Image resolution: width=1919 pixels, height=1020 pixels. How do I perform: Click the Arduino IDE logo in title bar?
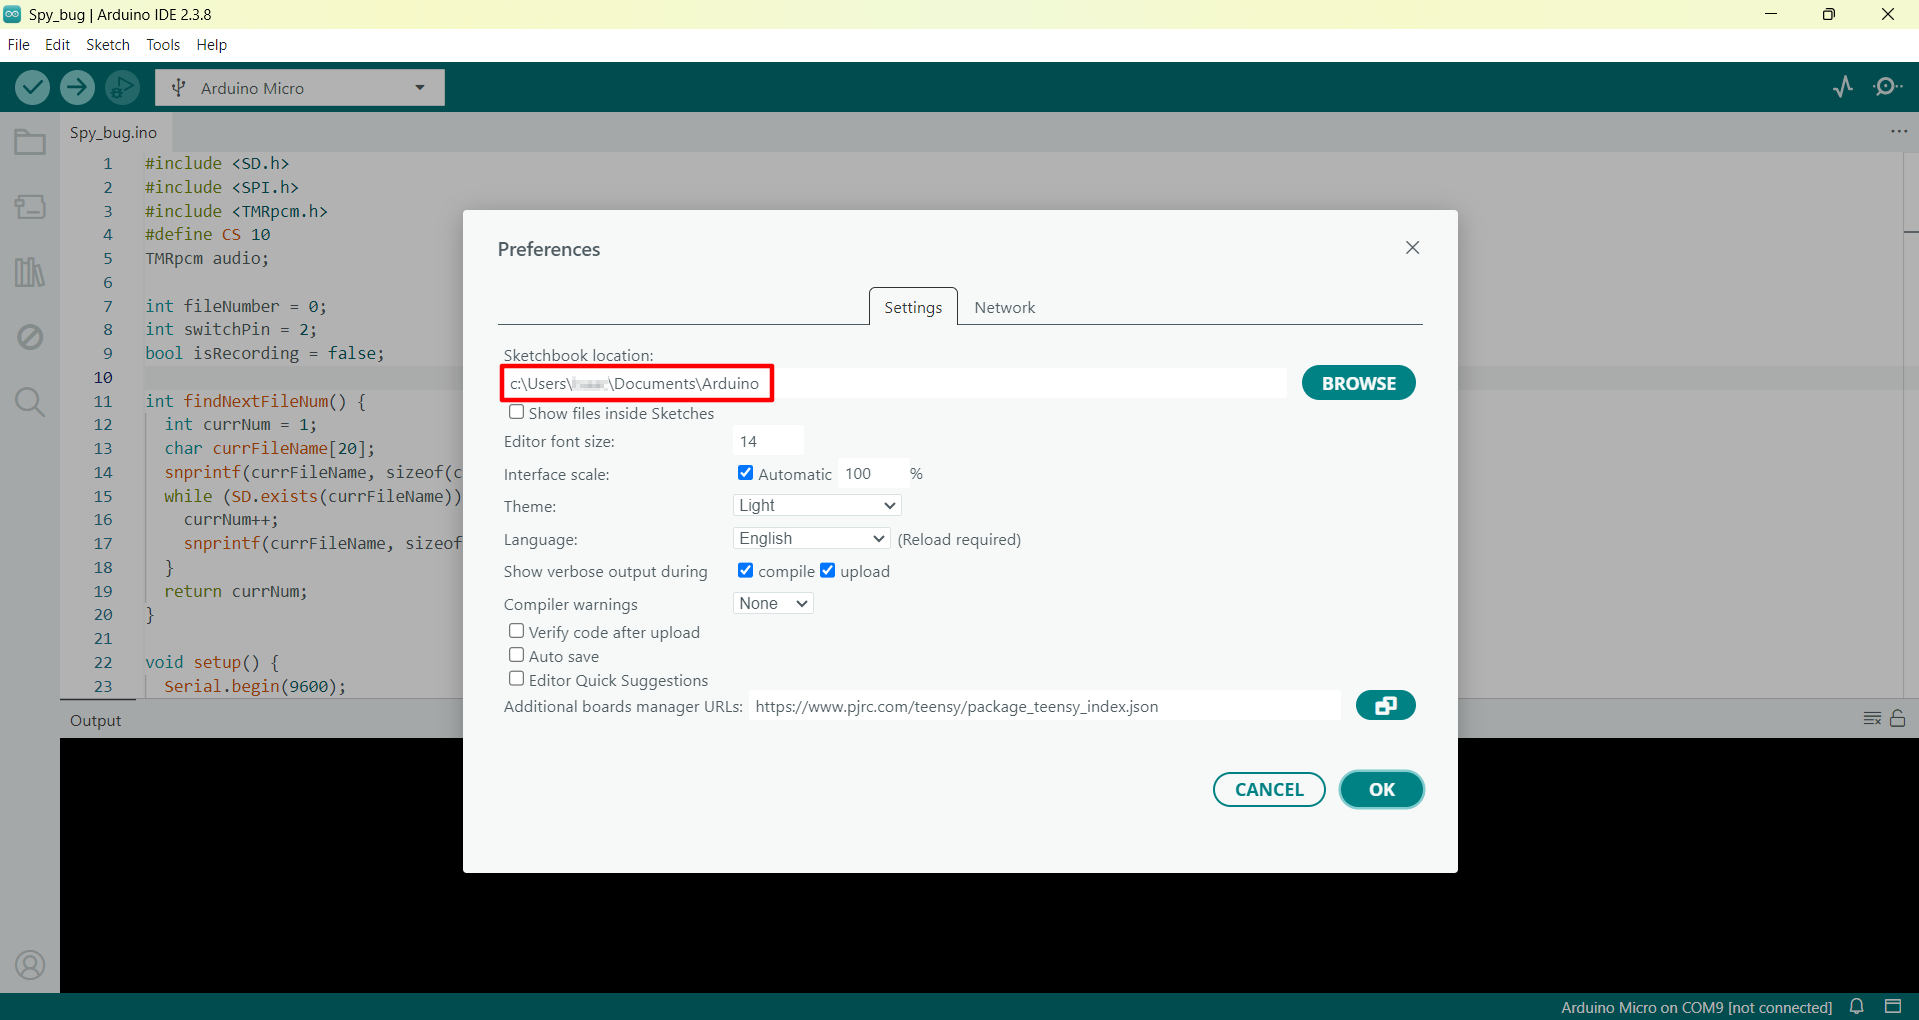click(12, 14)
